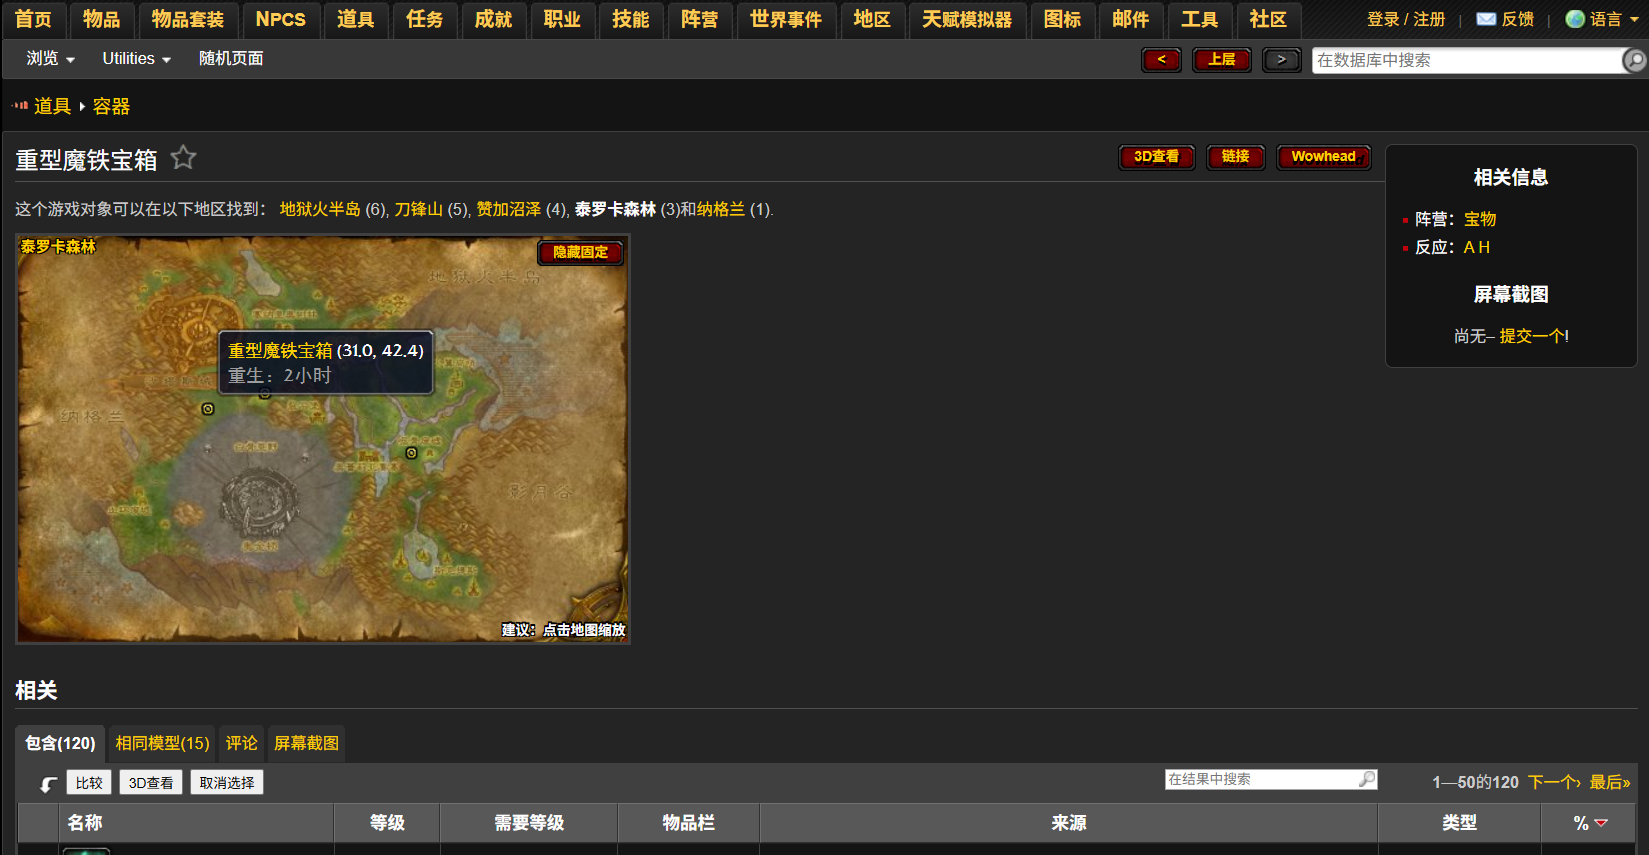1649x855 pixels.
Task: Open the 登录 / 注册 login link
Action: (1406, 19)
